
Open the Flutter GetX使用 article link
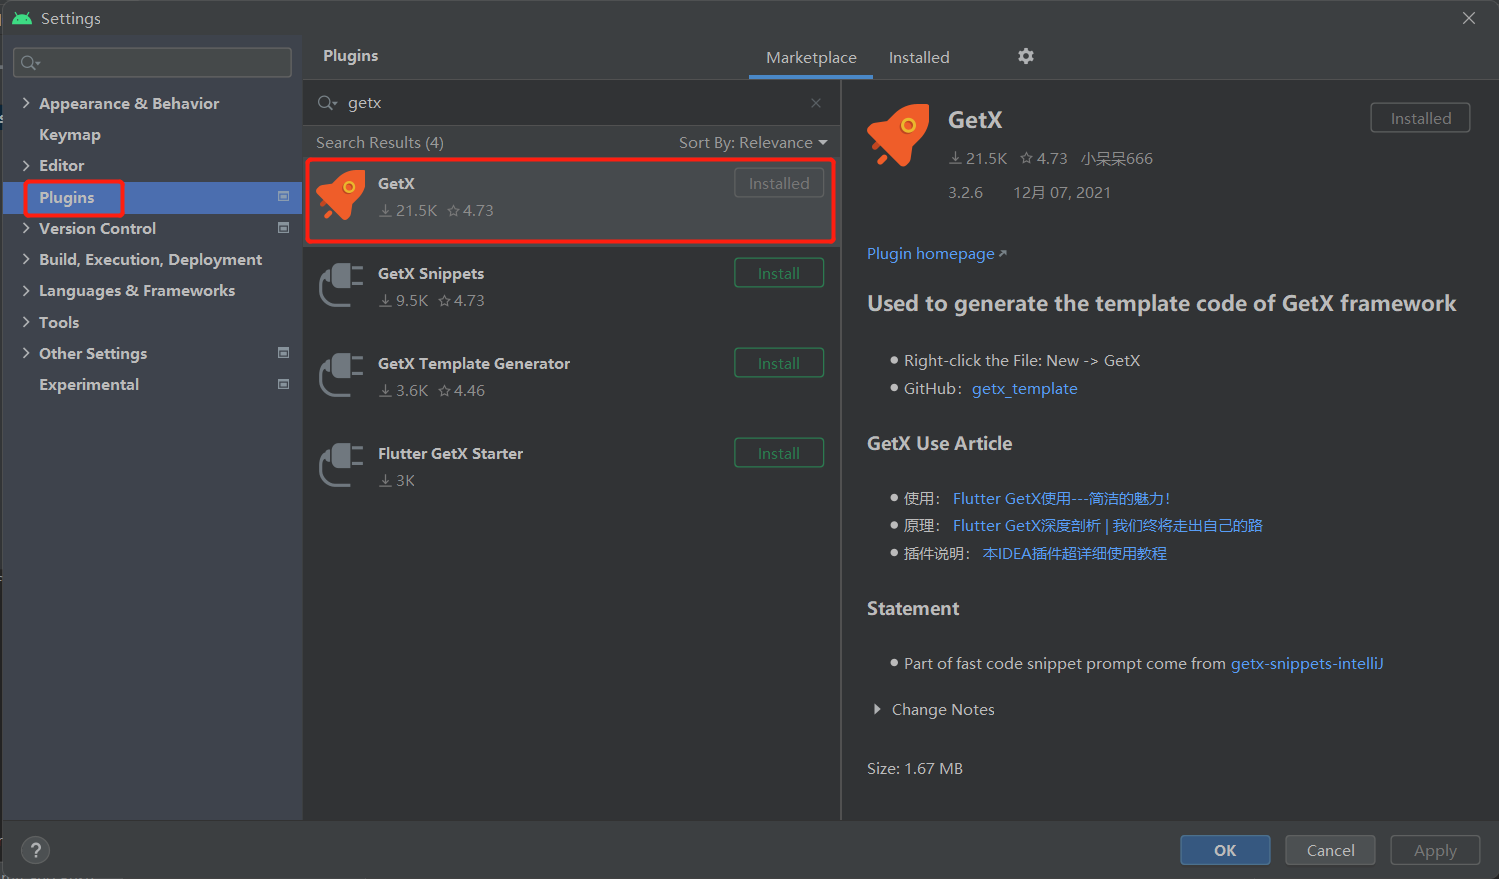(1061, 498)
